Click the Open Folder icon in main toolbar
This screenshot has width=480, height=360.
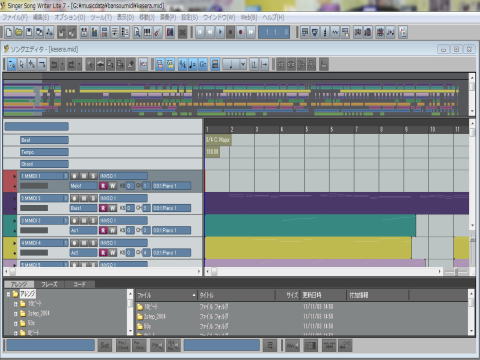[x=19, y=32]
